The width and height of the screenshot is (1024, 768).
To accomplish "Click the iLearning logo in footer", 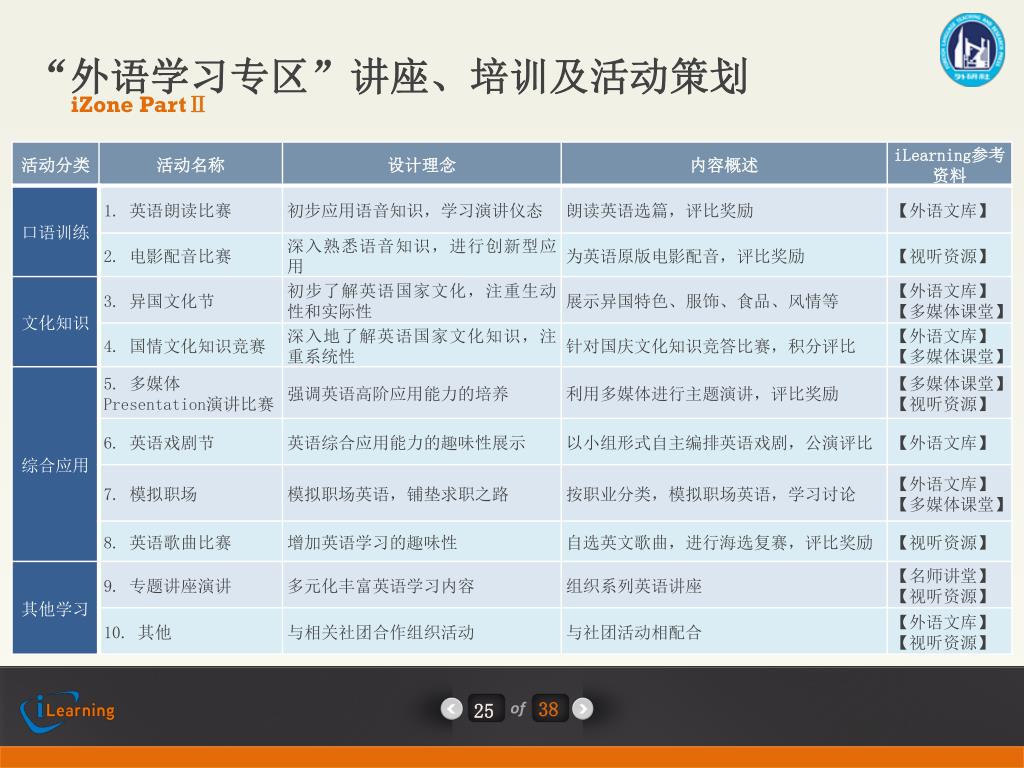I will point(68,710).
